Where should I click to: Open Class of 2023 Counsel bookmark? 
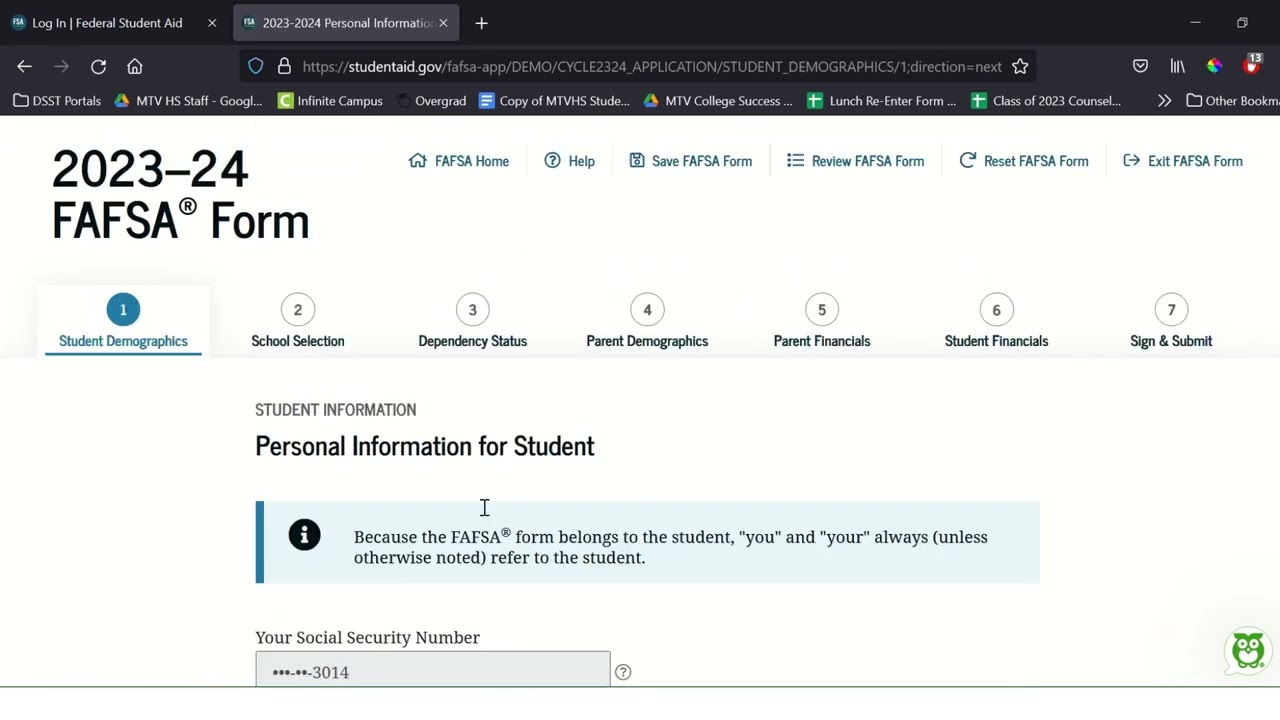1046,100
